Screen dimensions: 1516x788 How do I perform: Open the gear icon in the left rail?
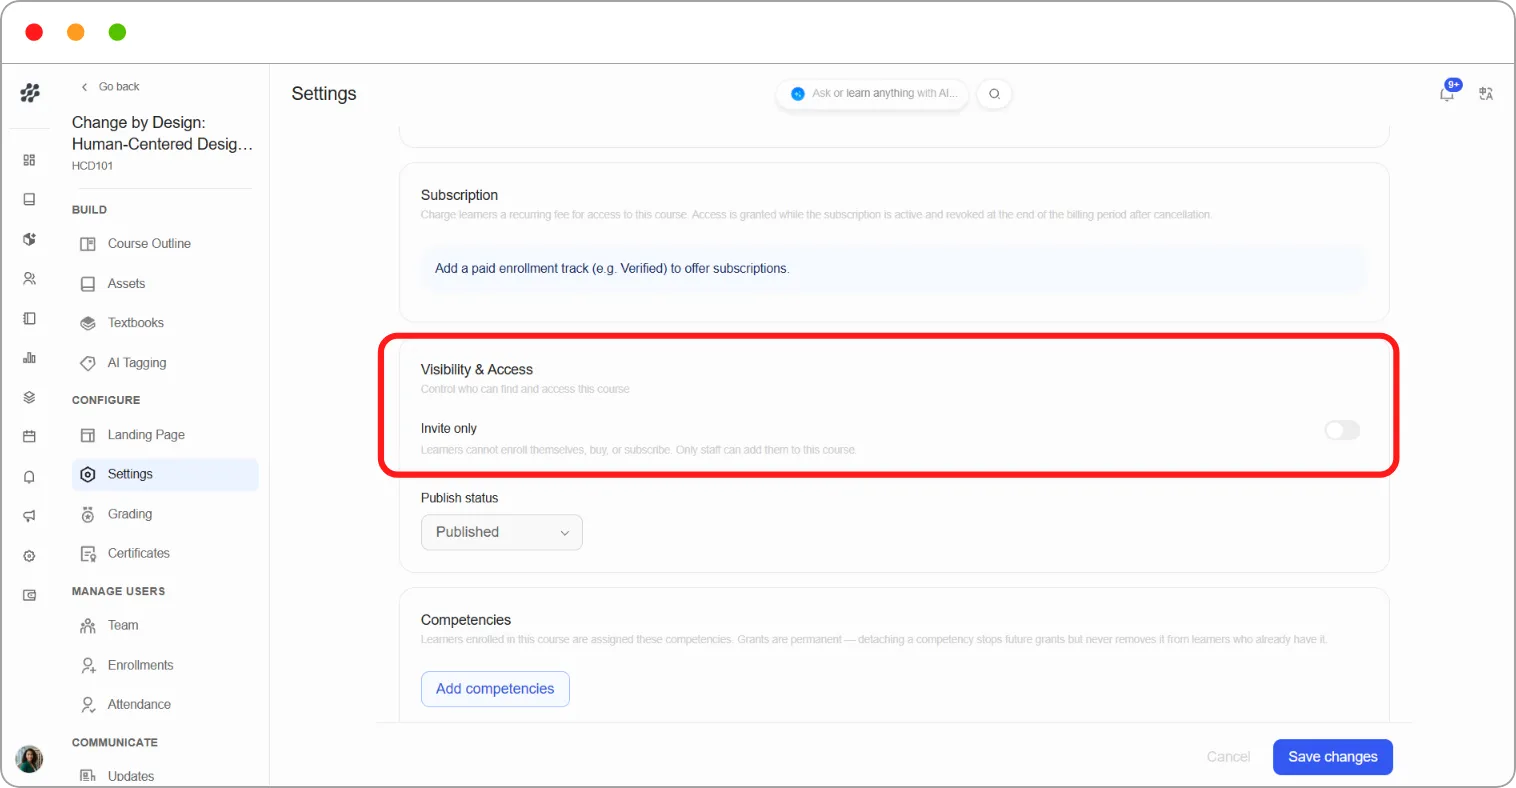tap(29, 556)
